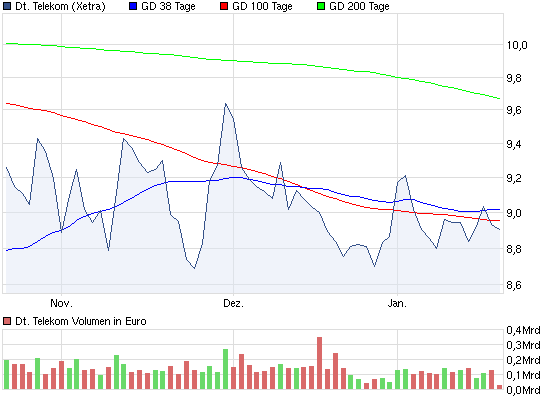This screenshot has width=545, height=398.
Task: Click the 9,0 price axis value
Action: coord(514,213)
